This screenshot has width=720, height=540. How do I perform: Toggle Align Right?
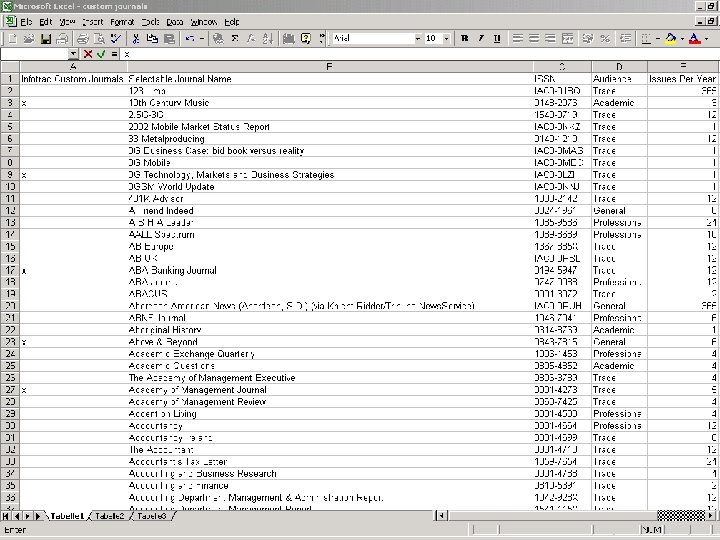click(x=551, y=39)
